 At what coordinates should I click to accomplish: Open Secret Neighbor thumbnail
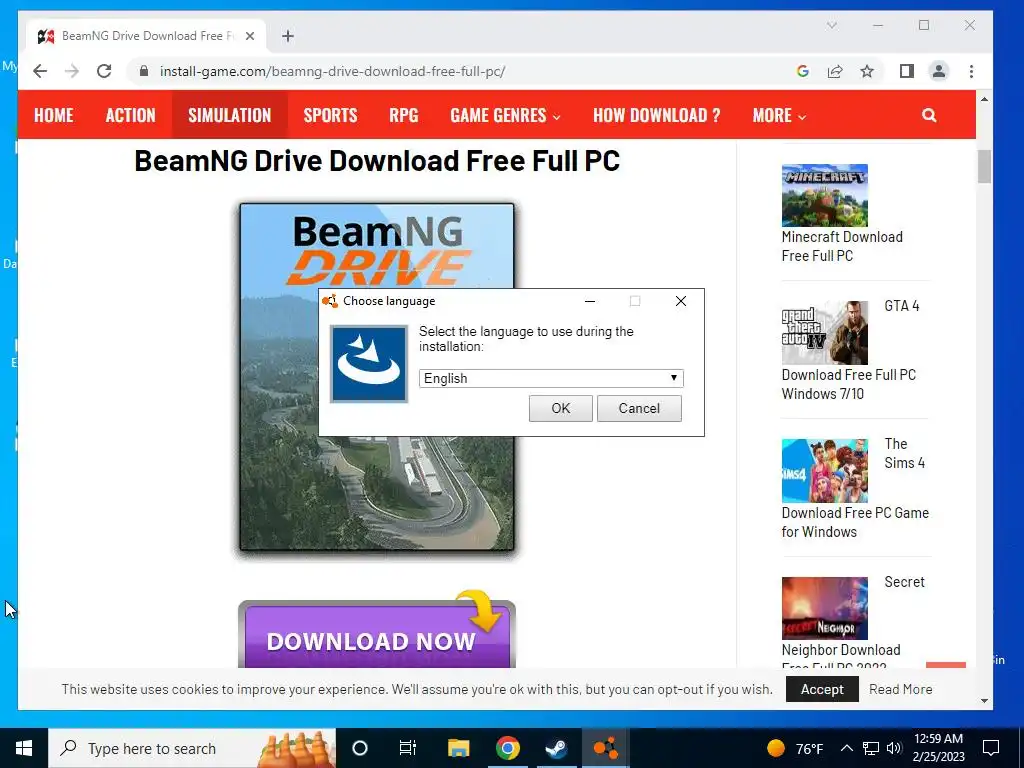[825, 608]
